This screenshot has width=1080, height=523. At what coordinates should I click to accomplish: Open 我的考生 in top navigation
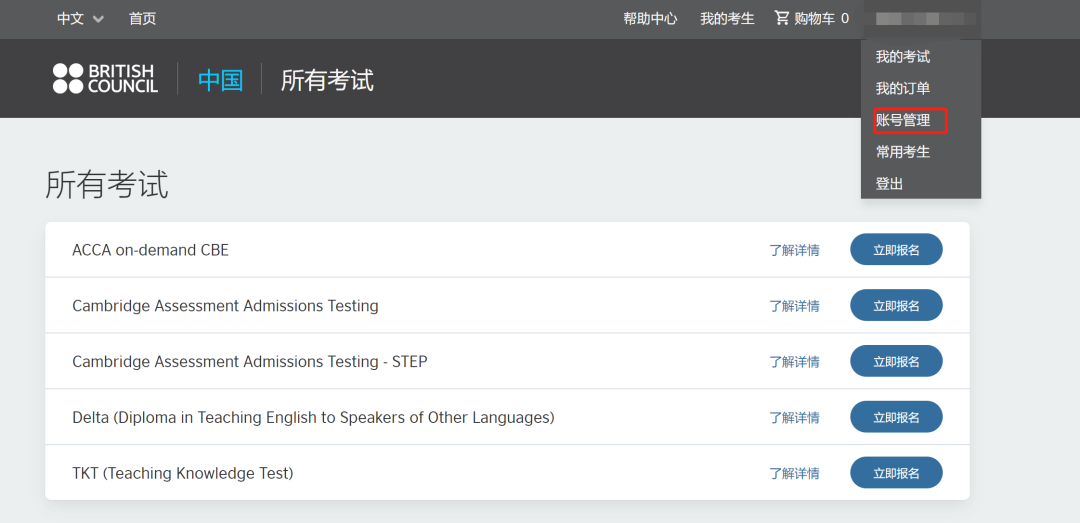click(x=727, y=19)
